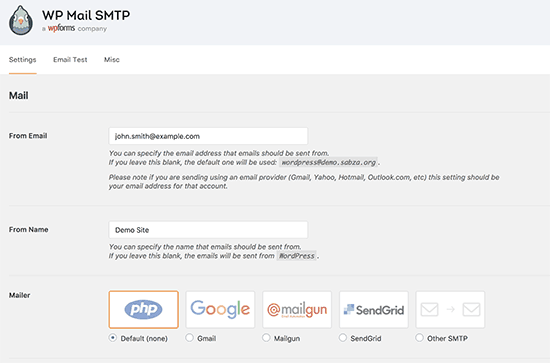Switch to the Misc tab

coord(112,60)
